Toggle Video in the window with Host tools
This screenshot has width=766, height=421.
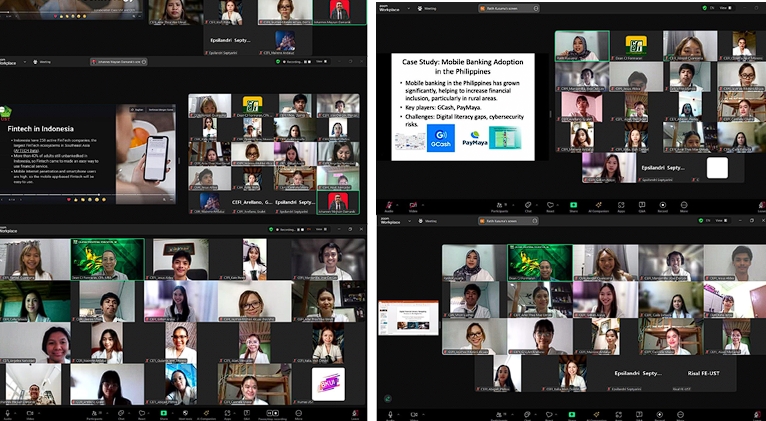coord(30,413)
